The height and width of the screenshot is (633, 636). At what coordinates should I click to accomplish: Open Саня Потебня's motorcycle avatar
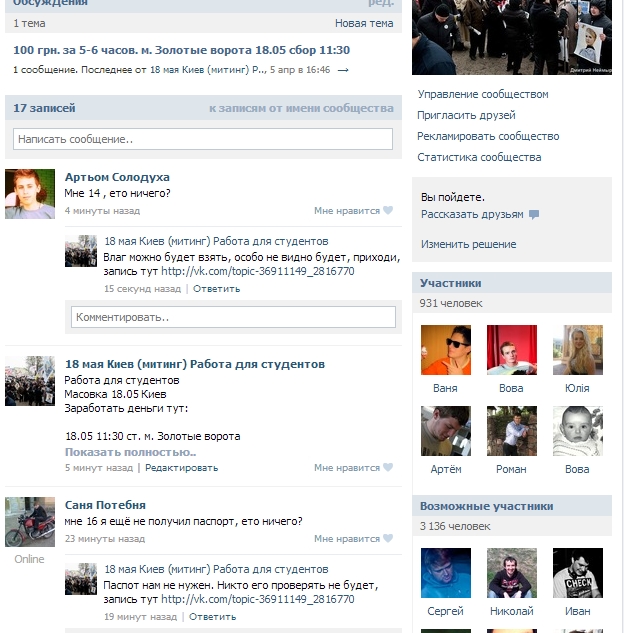30,522
